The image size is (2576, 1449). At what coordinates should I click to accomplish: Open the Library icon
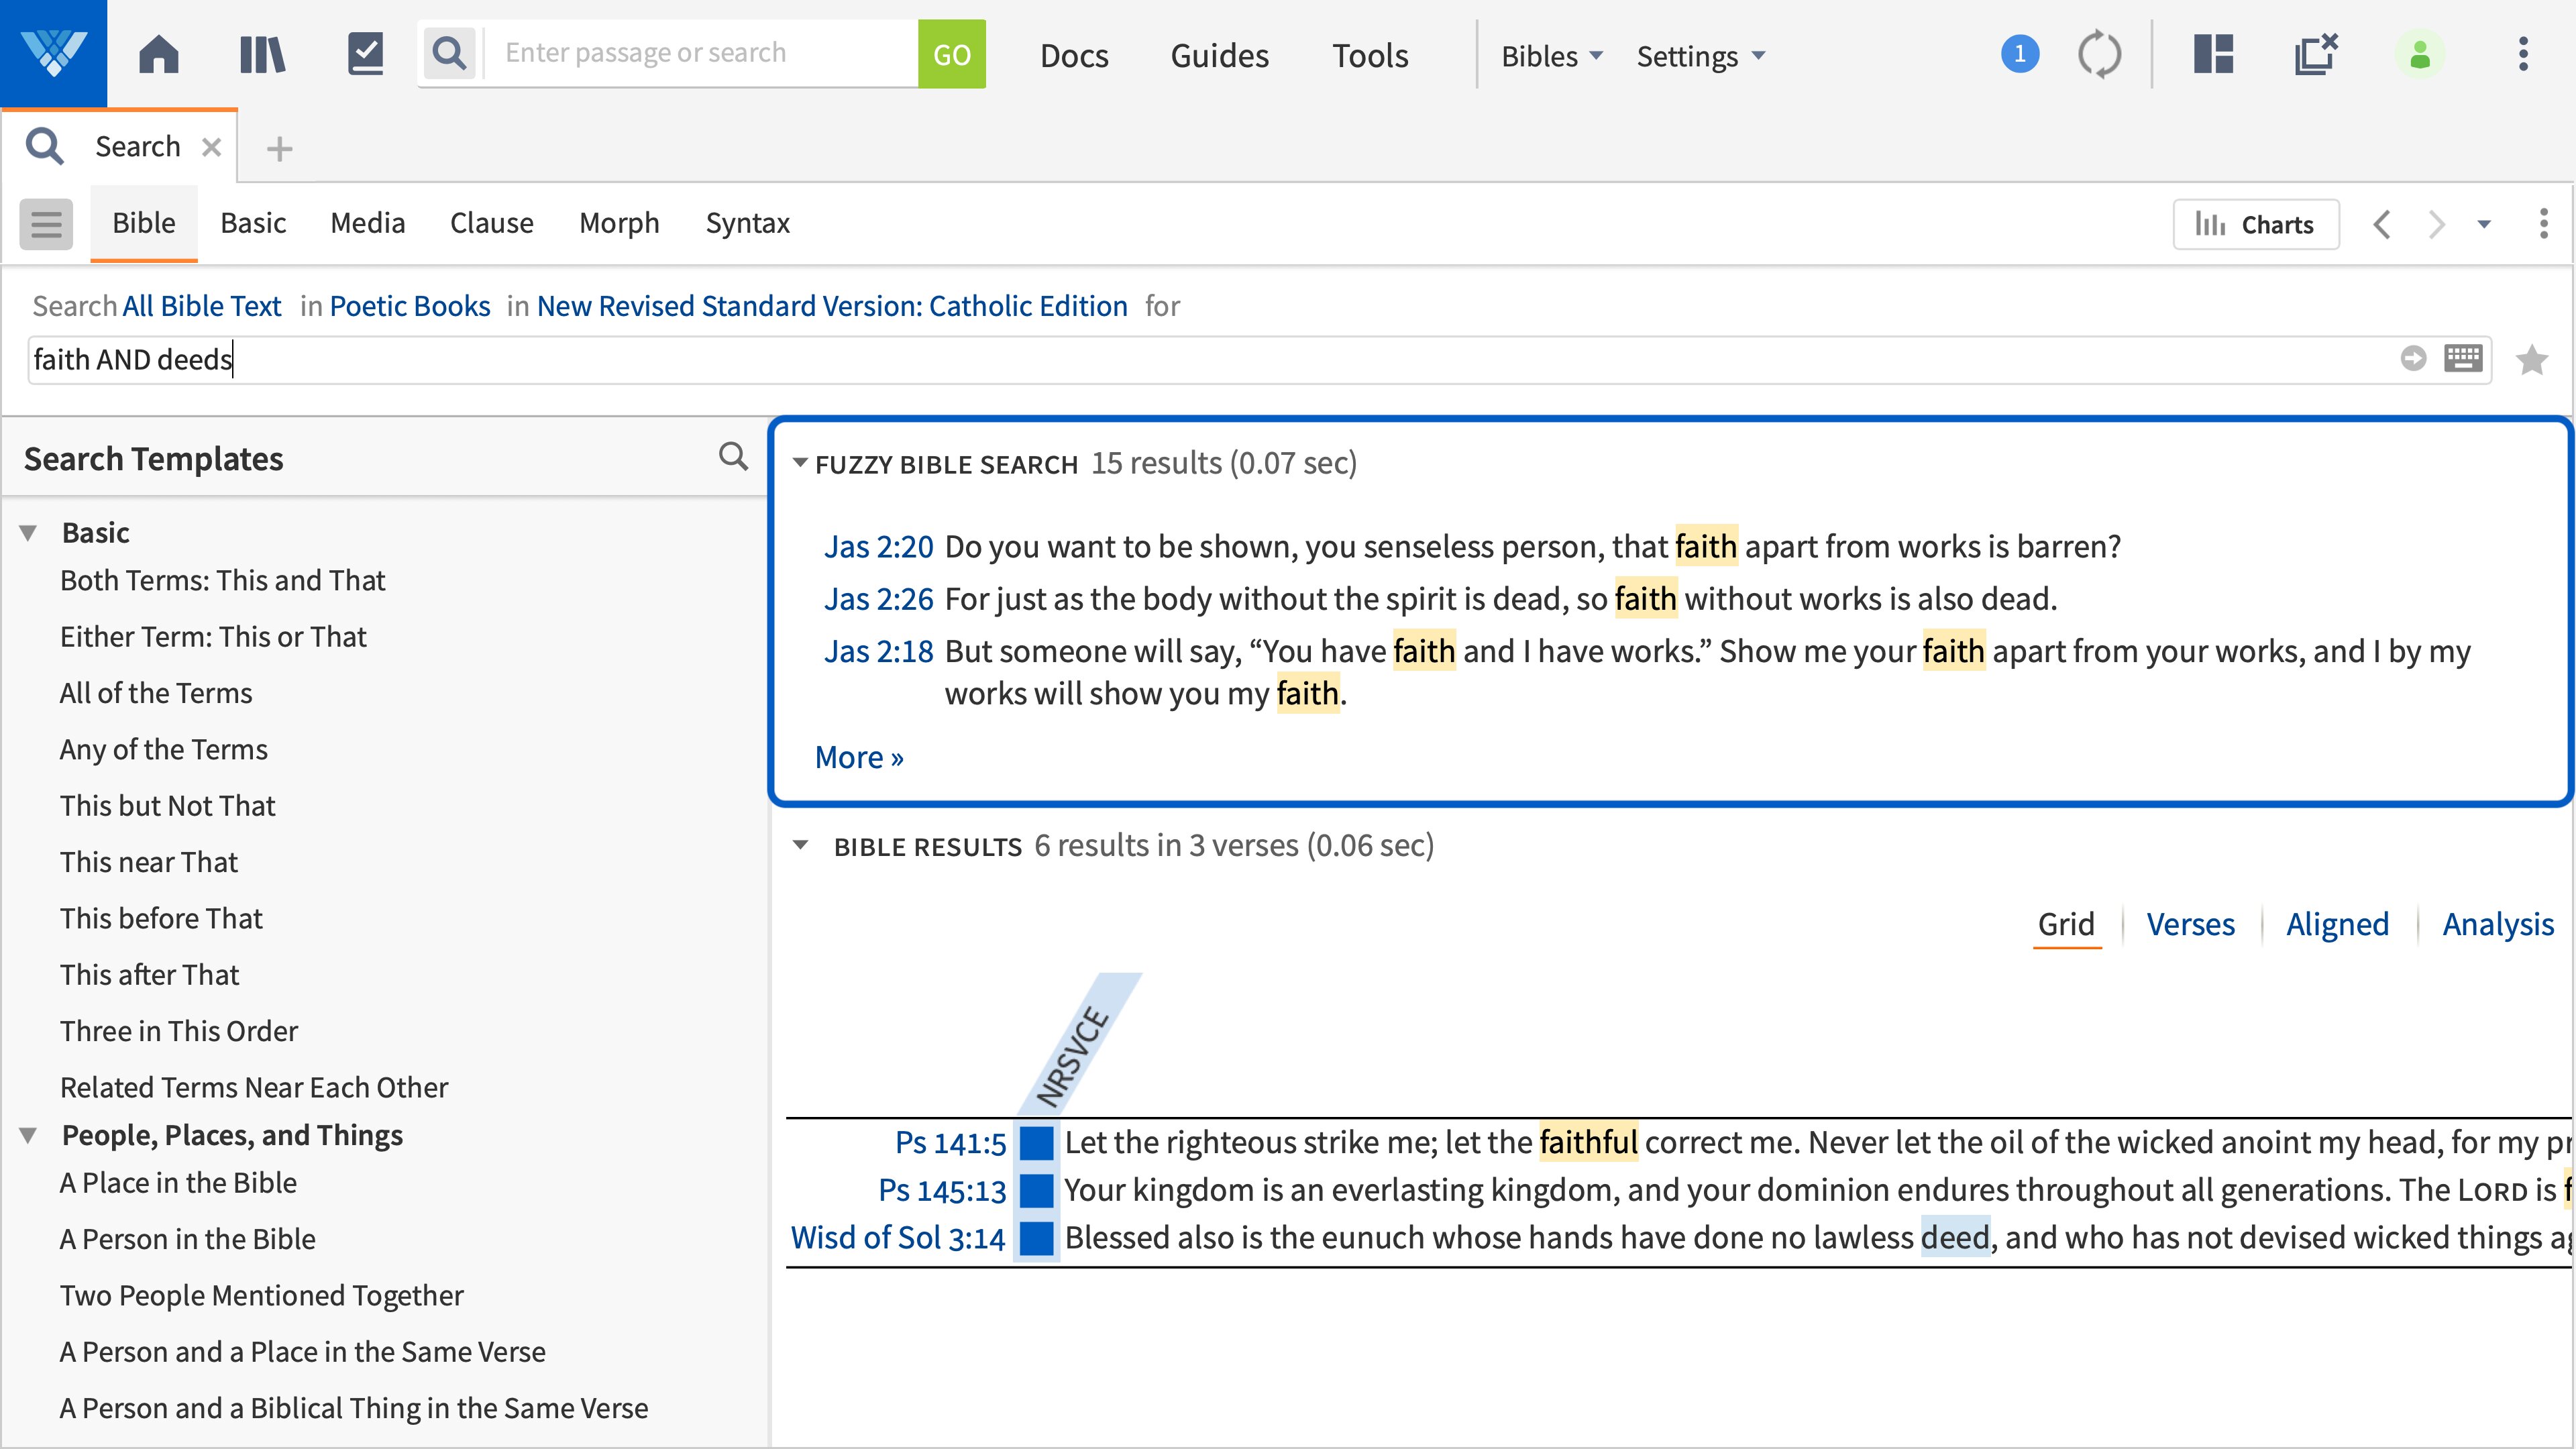pos(263,54)
